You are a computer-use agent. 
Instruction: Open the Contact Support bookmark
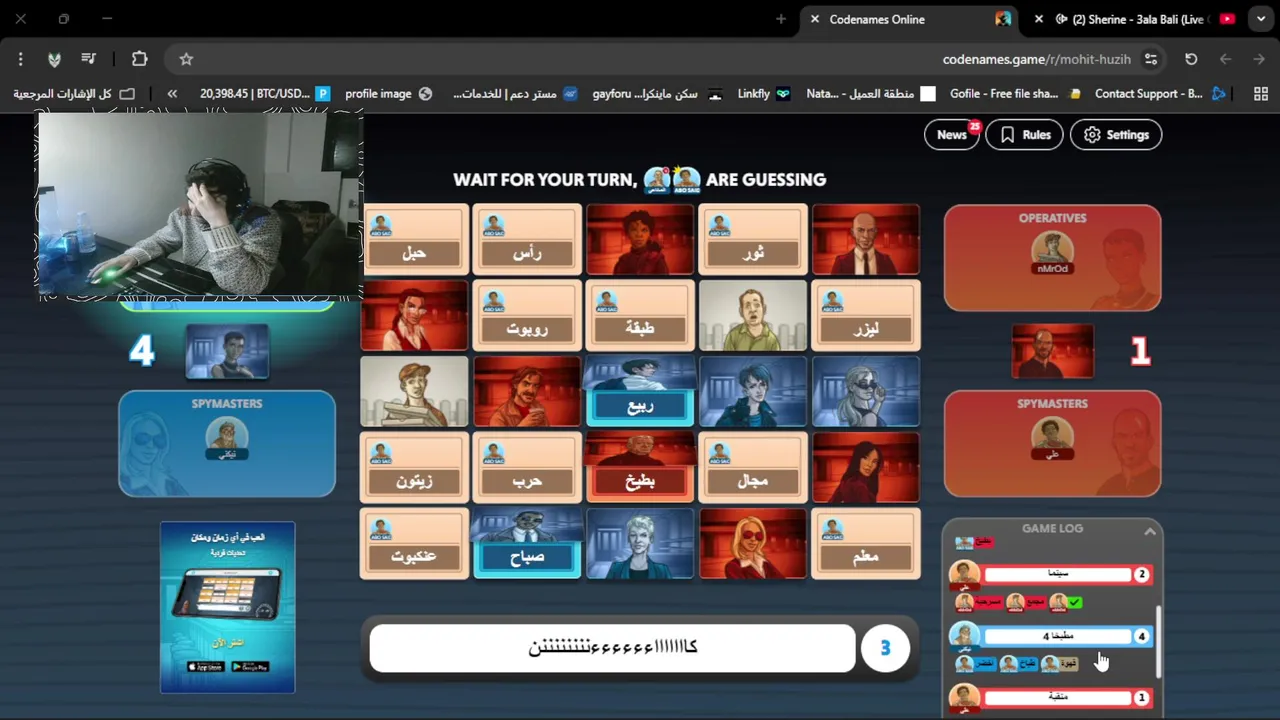tap(1160, 94)
